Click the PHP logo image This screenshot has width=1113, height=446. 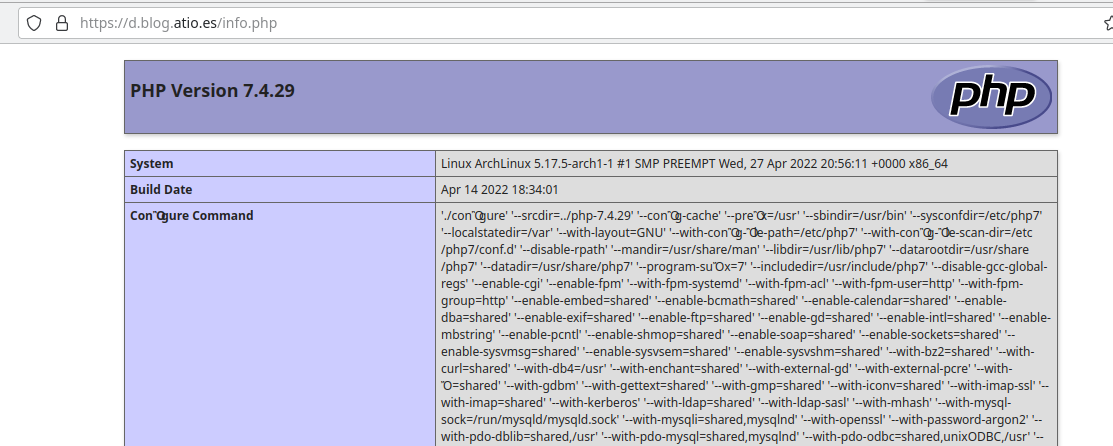(x=989, y=97)
